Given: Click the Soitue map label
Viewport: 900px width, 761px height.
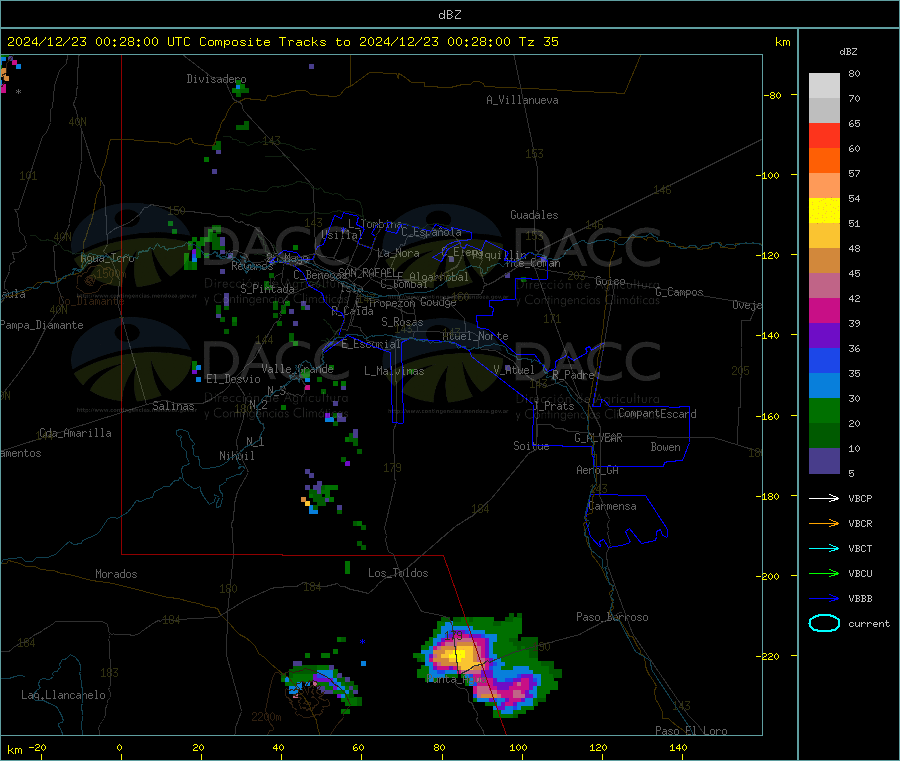Looking at the screenshot, I should [x=531, y=446].
